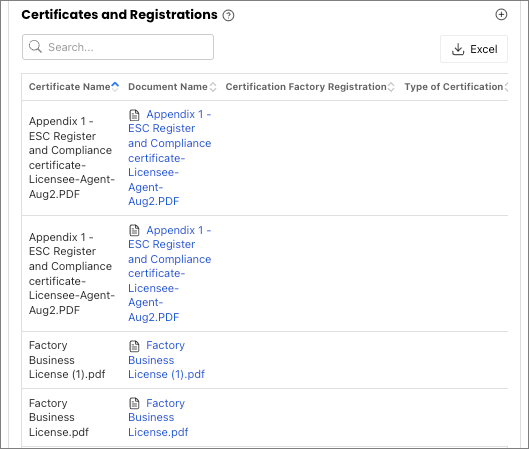Click Type of Certification column header

(x=454, y=87)
